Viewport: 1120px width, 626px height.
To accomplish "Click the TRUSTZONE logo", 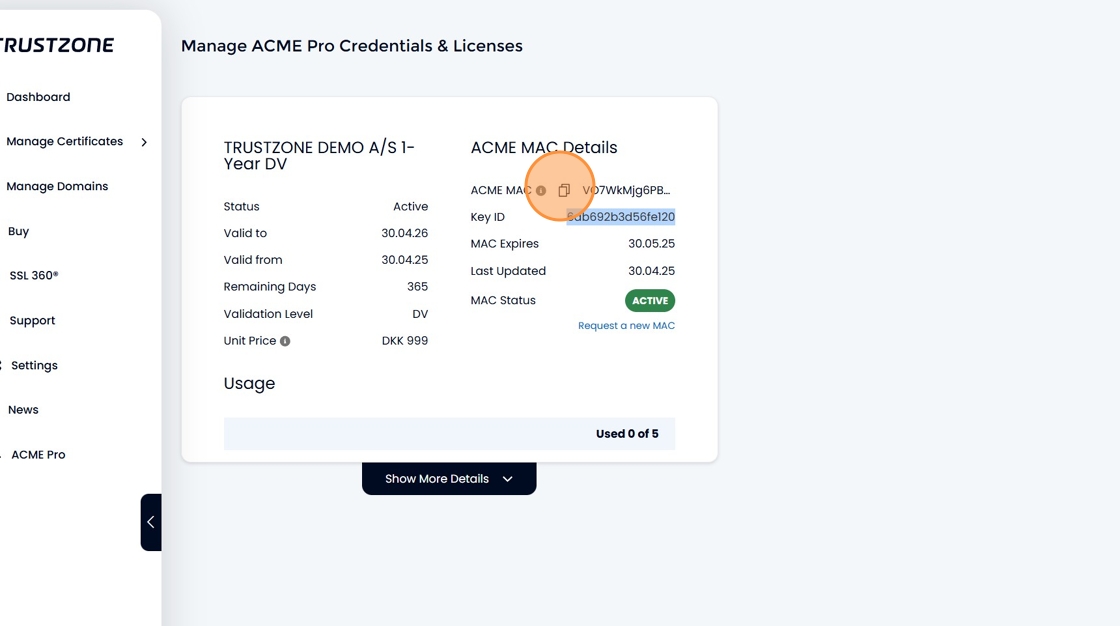I will pos(57,45).
